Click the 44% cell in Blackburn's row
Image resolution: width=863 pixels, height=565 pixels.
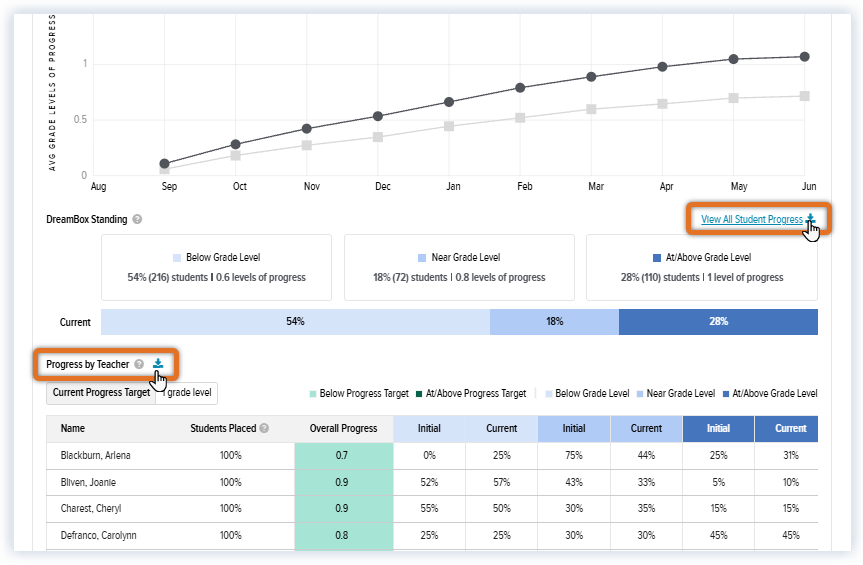[x=646, y=456]
